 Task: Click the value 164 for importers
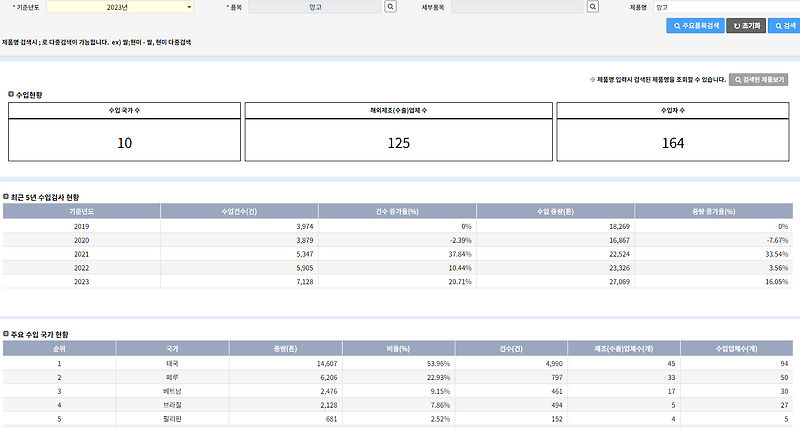(672, 143)
